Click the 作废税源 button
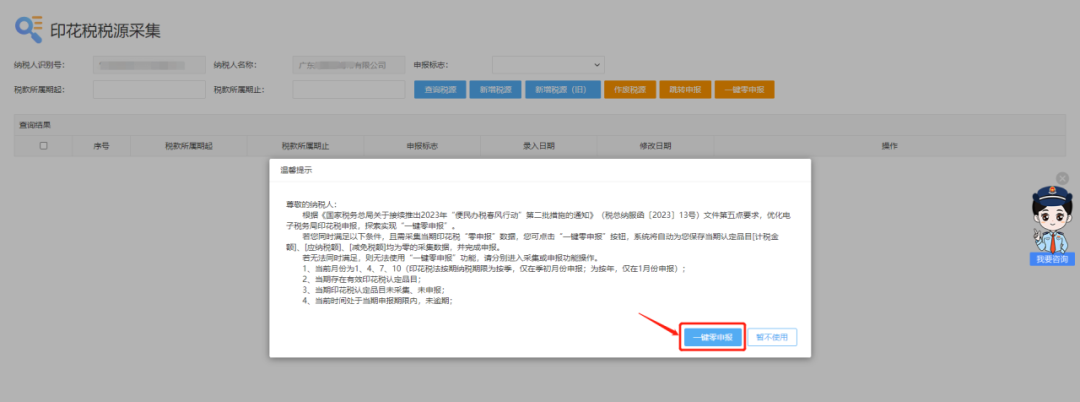Screen dimensions: 1080x402 click(x=630, y=89)
